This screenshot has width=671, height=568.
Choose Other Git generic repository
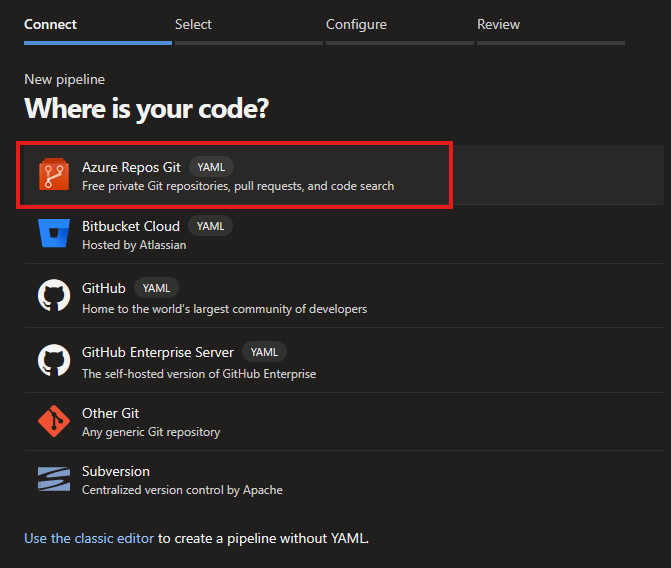[110, 413]
